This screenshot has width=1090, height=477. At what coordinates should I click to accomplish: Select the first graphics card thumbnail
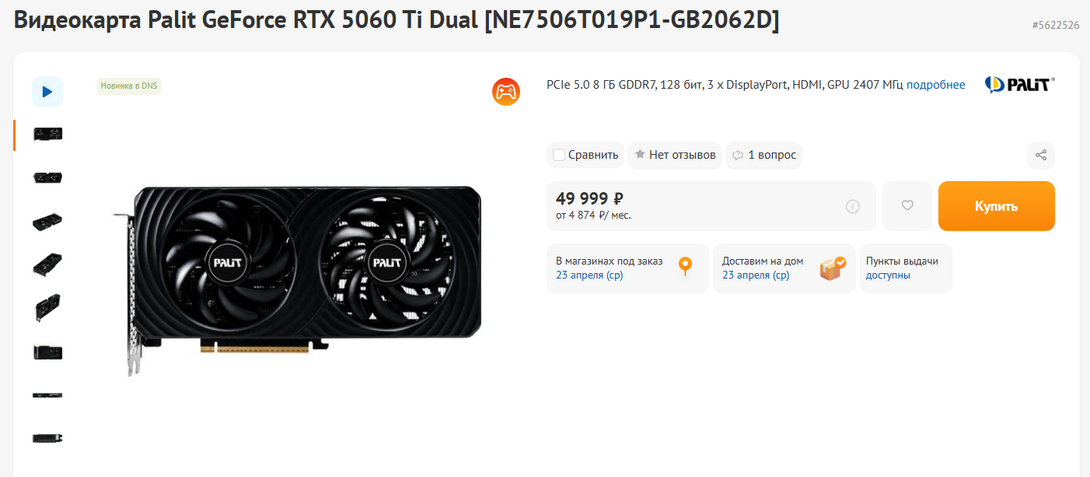(48, 134)
